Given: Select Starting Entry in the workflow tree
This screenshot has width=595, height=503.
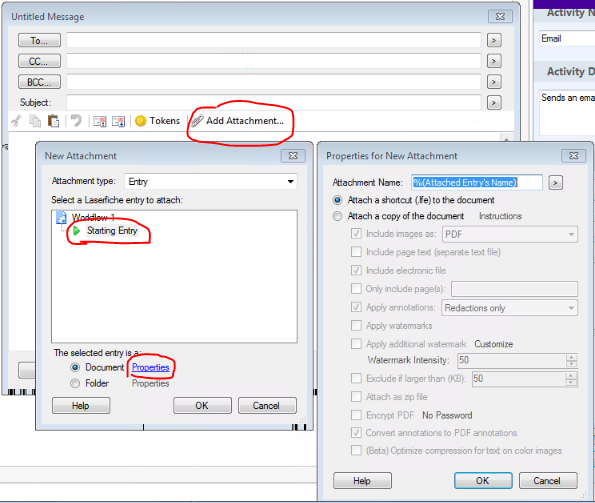Looking at the screenshot, I should pos(112,231).
